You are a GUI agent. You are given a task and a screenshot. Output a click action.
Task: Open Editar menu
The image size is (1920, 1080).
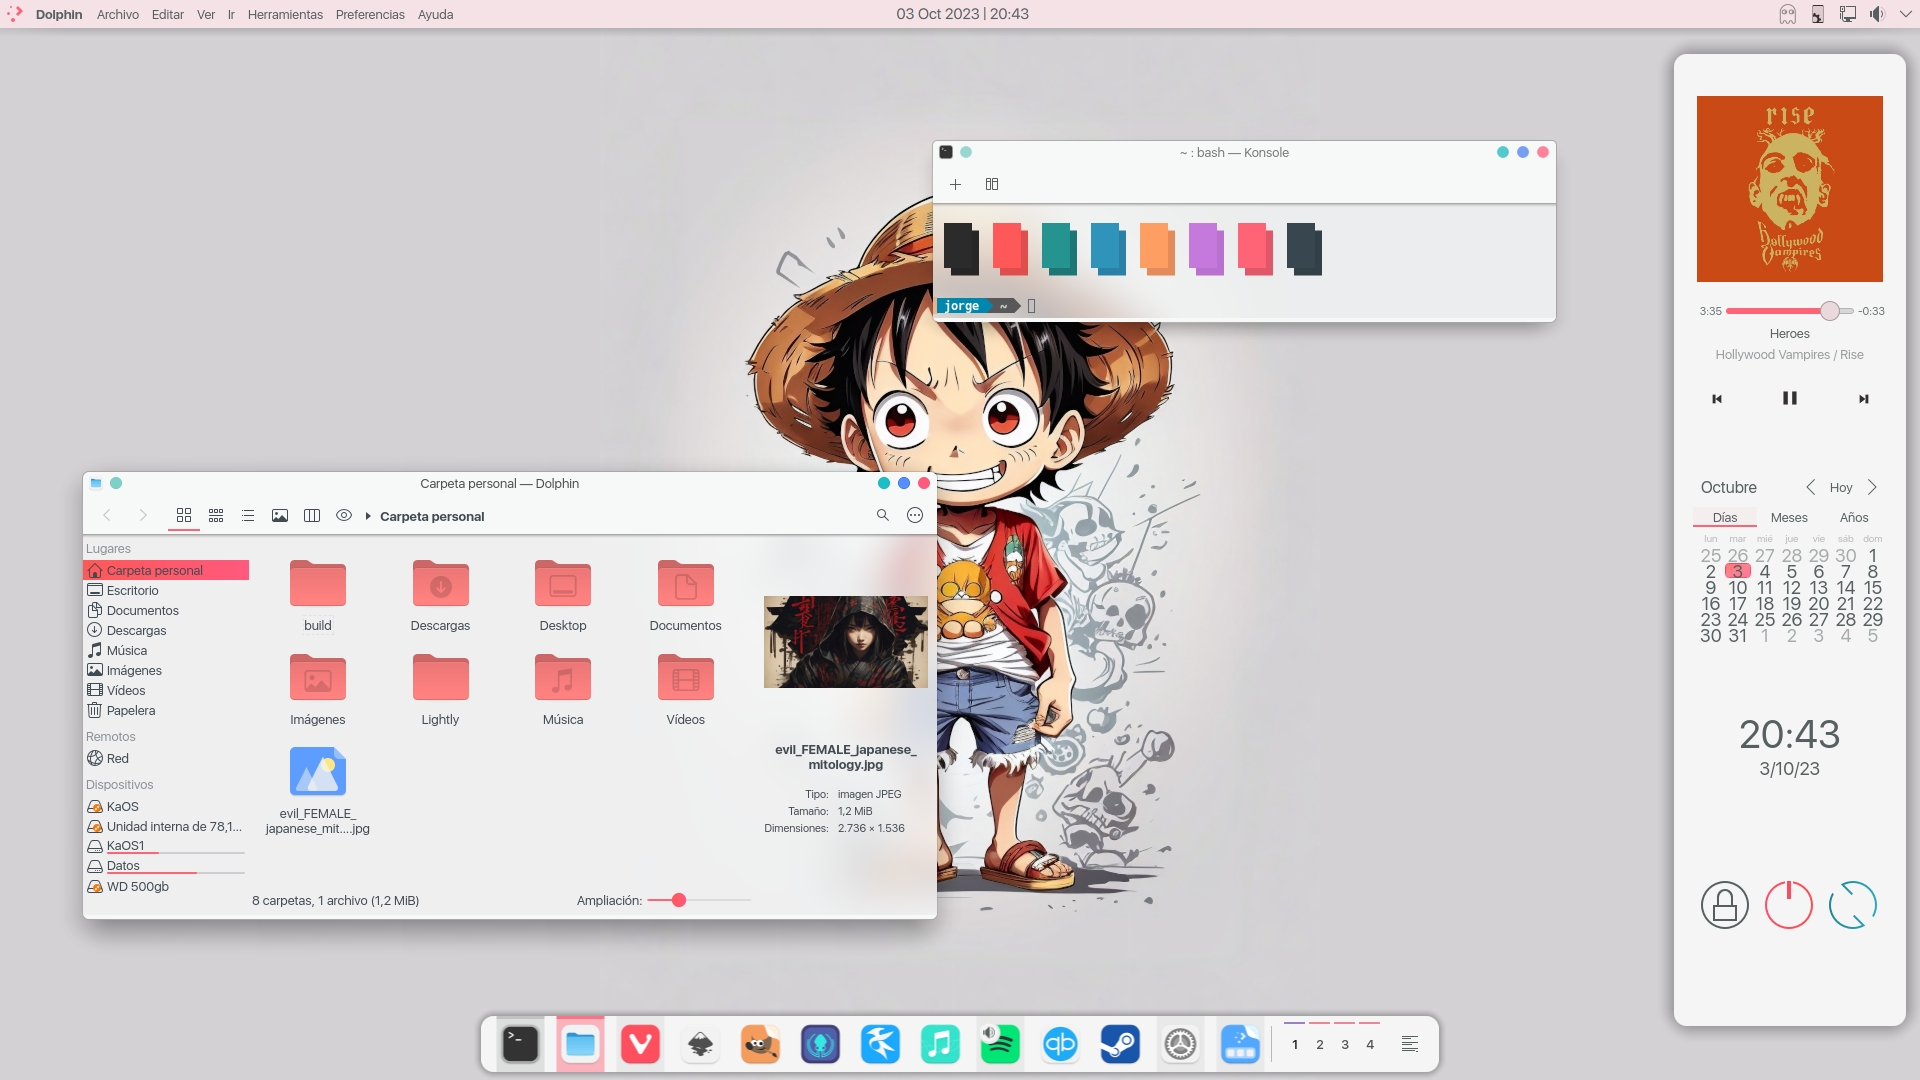[x=168, y=14]
